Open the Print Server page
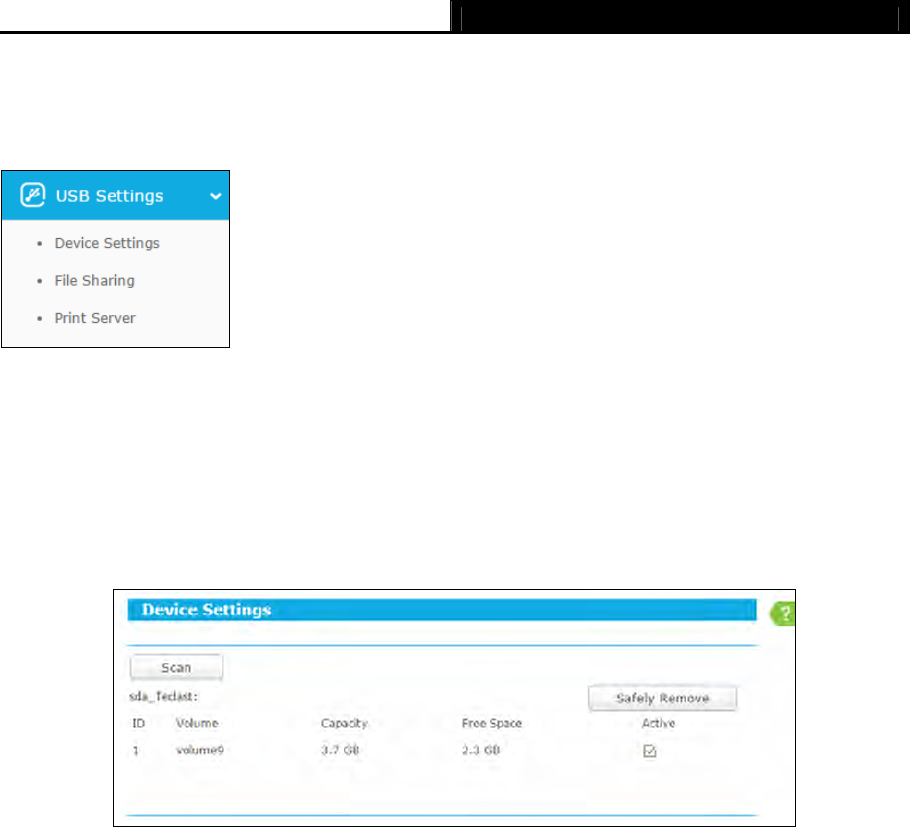 coord(95,318)
